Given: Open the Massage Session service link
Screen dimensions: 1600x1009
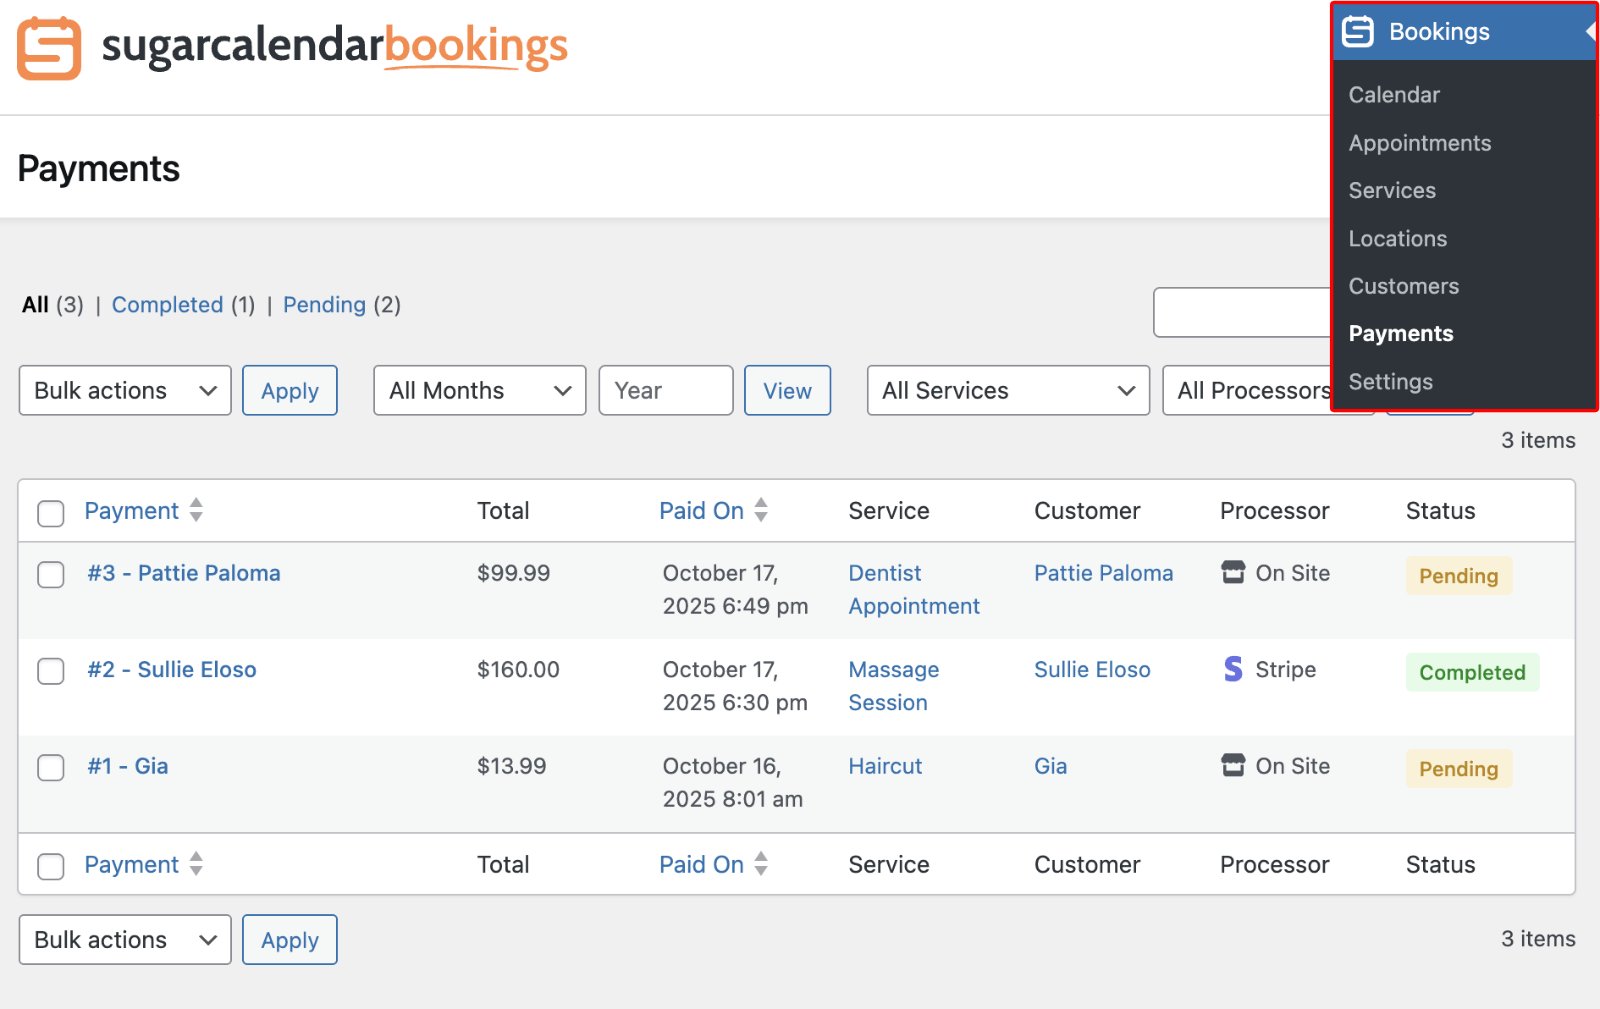Looking at the screenshot, I should tap(893, 686).
